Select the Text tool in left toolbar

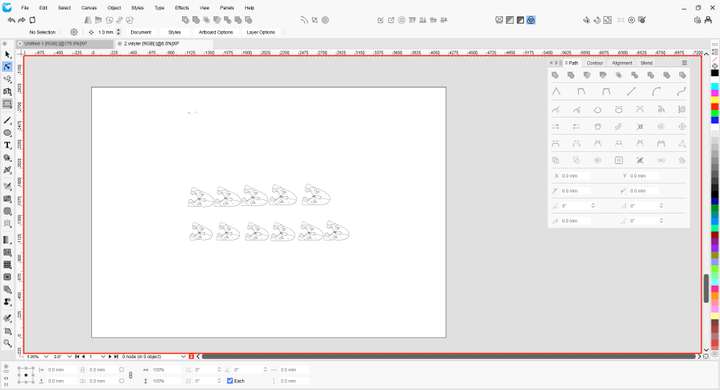tap(7, 145)
